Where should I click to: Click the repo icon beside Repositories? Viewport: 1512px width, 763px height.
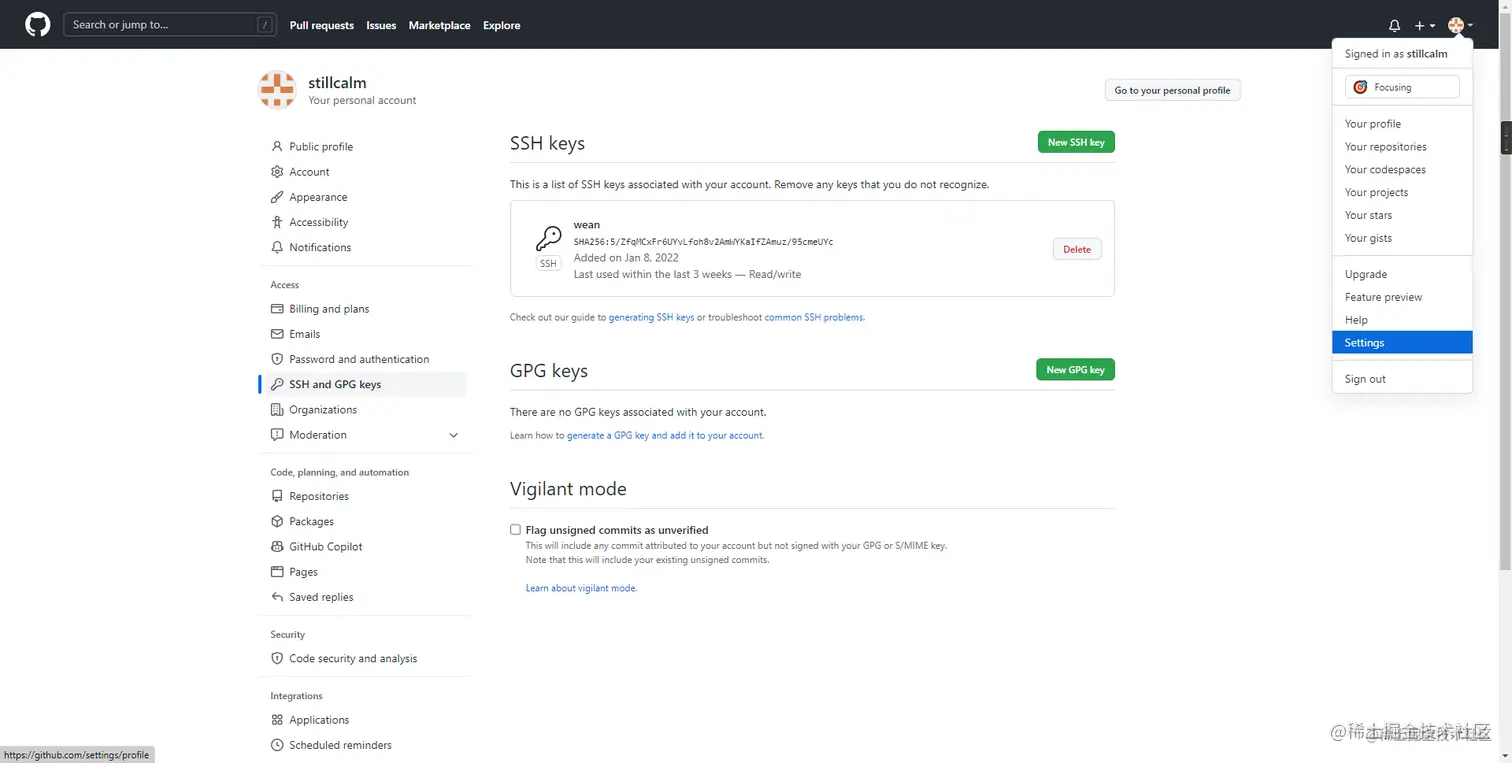tap(277, 496)
